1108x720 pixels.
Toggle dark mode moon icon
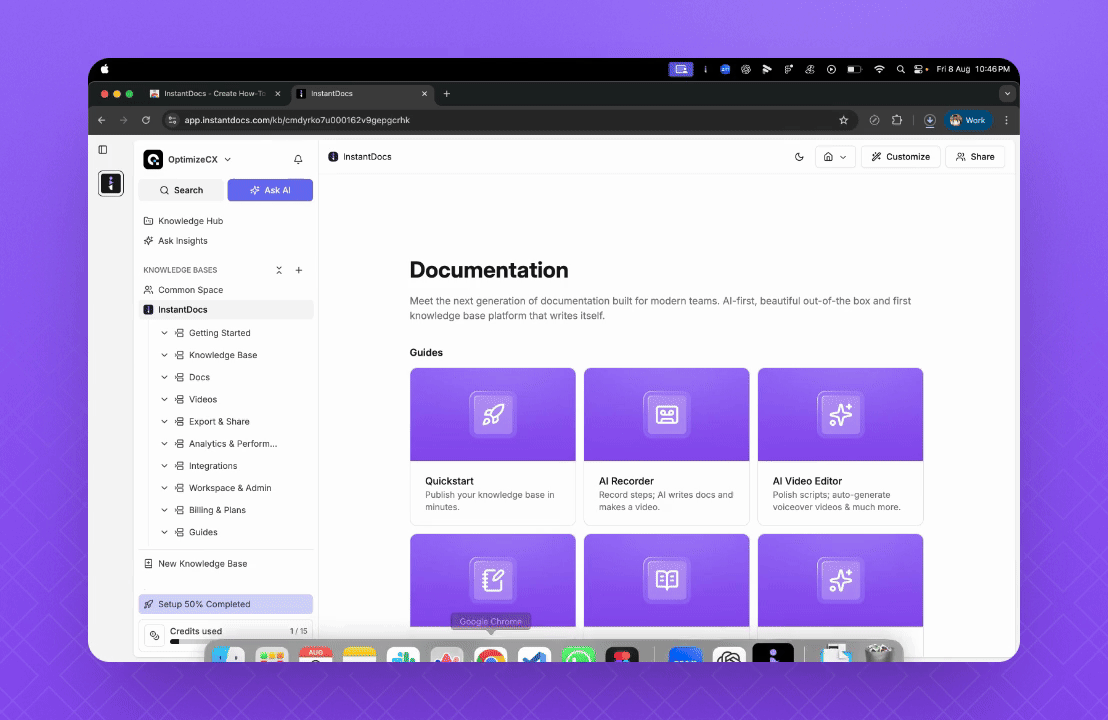click(x=799, y=157)
